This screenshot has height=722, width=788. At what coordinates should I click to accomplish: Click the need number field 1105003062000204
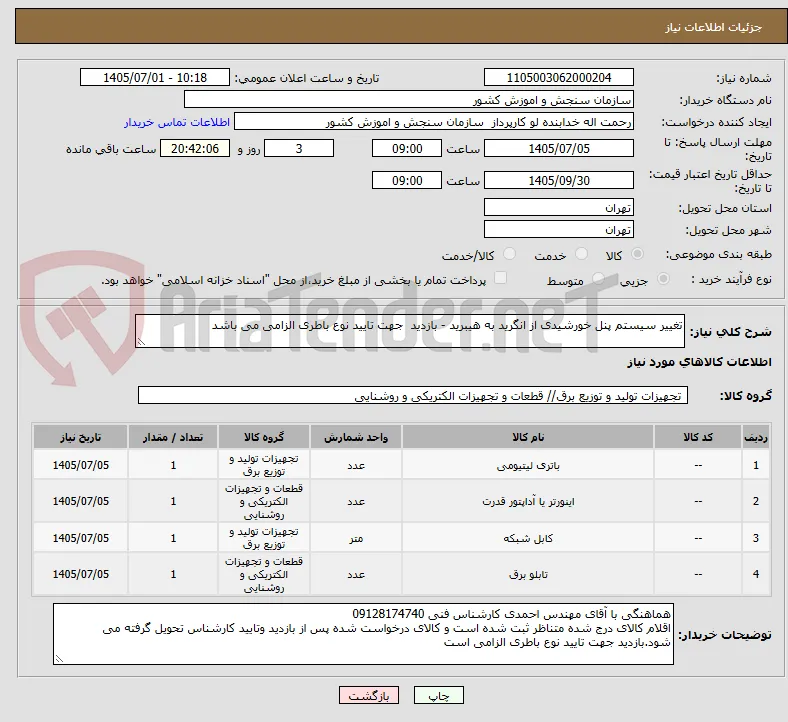click(558, 78)
